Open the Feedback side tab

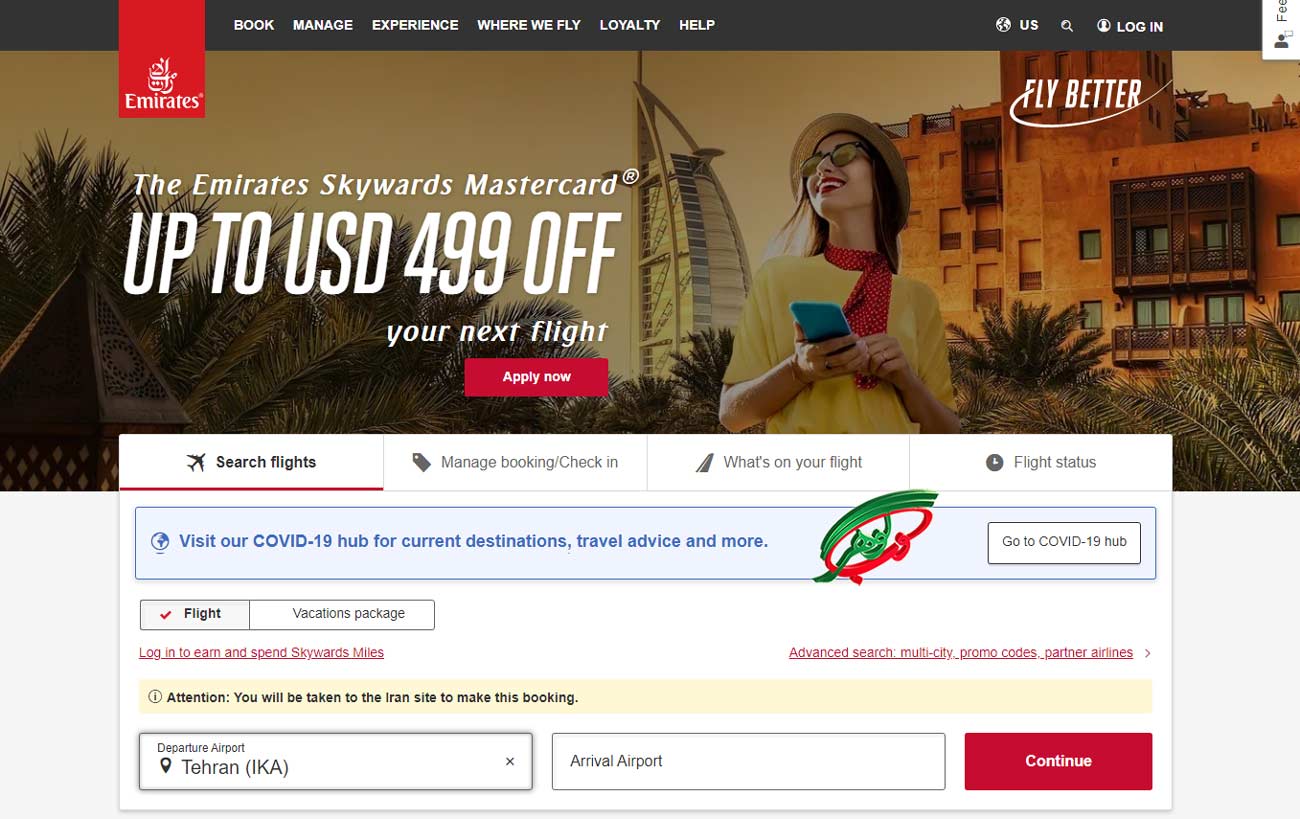1281,29
